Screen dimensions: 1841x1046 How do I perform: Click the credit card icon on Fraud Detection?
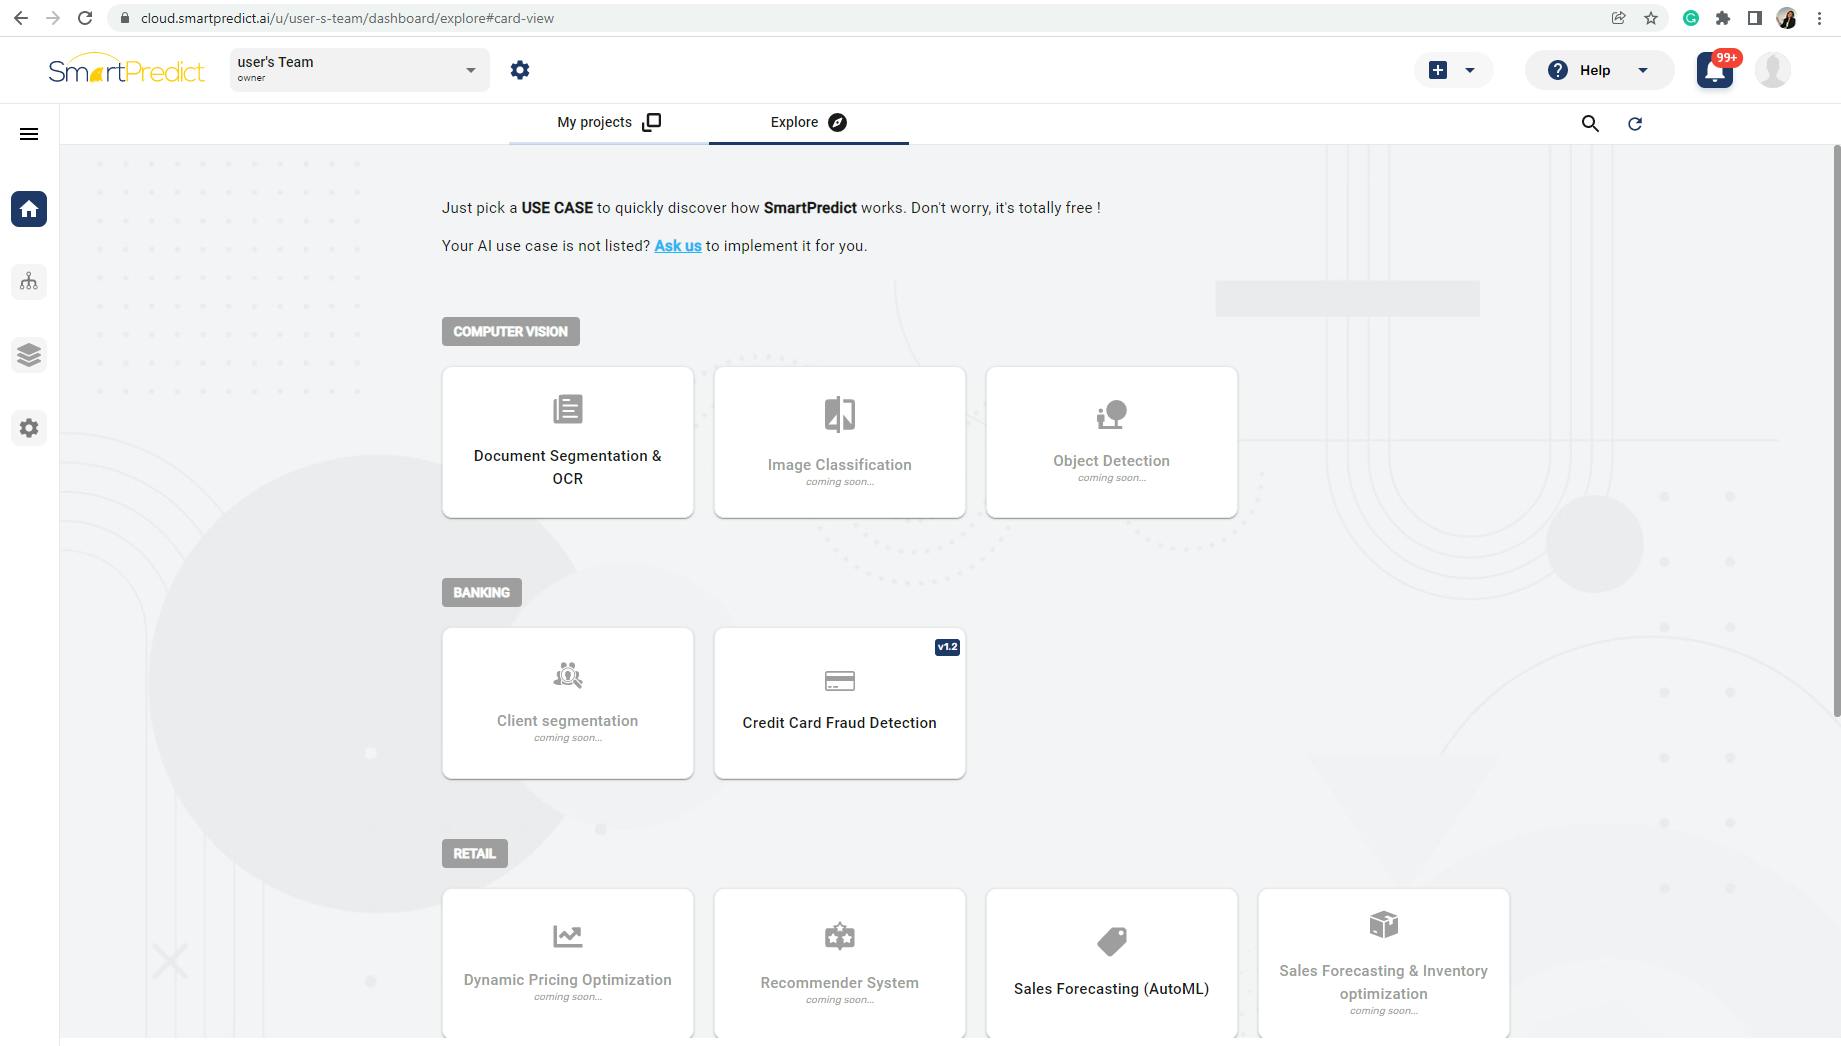[x=840, y=681]
